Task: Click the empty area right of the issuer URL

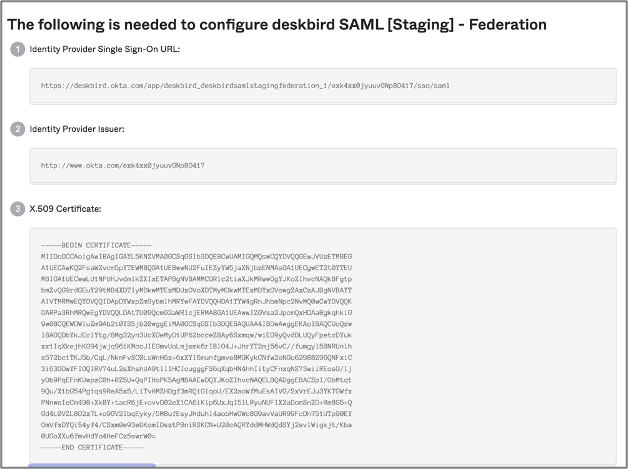Action: click(420, 165)
